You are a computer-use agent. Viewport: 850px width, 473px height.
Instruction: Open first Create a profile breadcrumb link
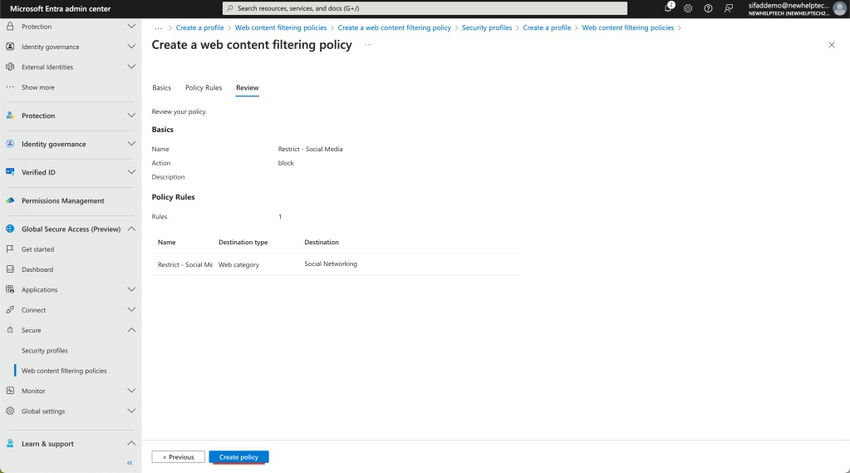(199, 28)
